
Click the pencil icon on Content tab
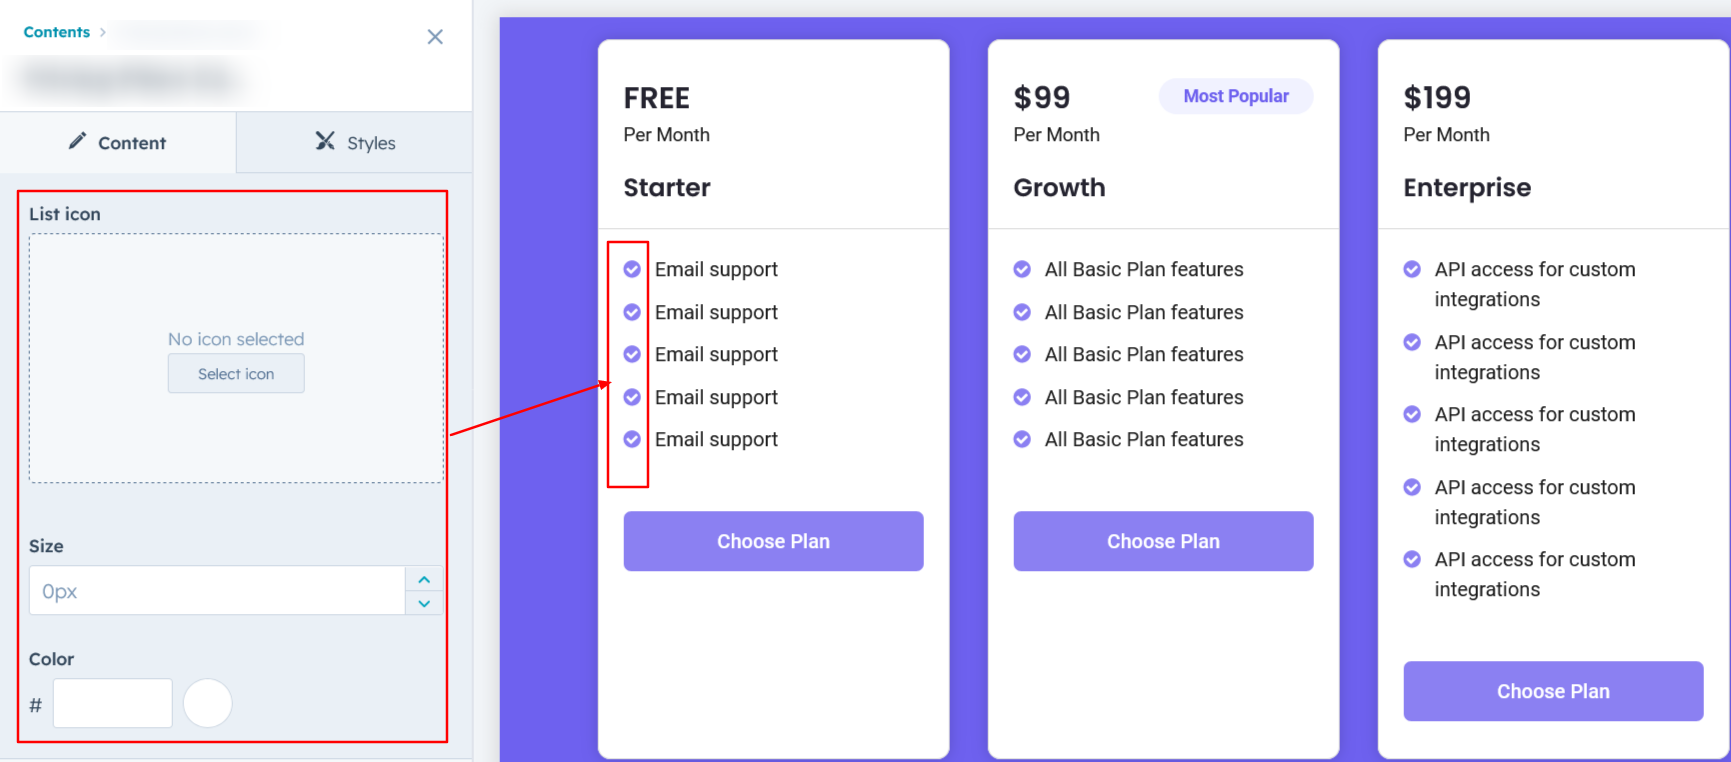(x=77, y=142)
